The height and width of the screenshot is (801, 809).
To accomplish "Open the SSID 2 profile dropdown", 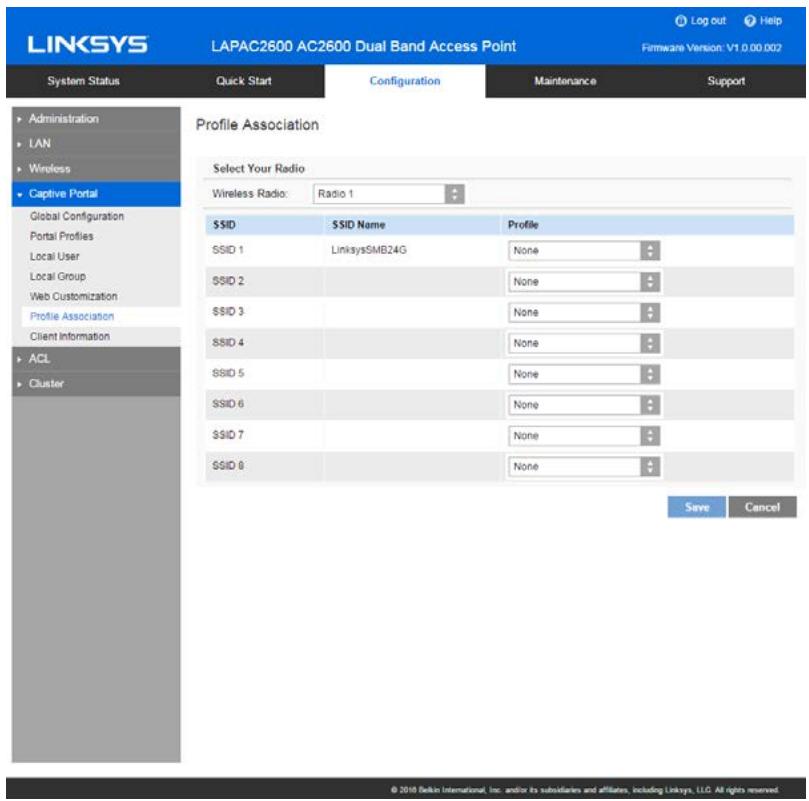I will click(584, 282).
